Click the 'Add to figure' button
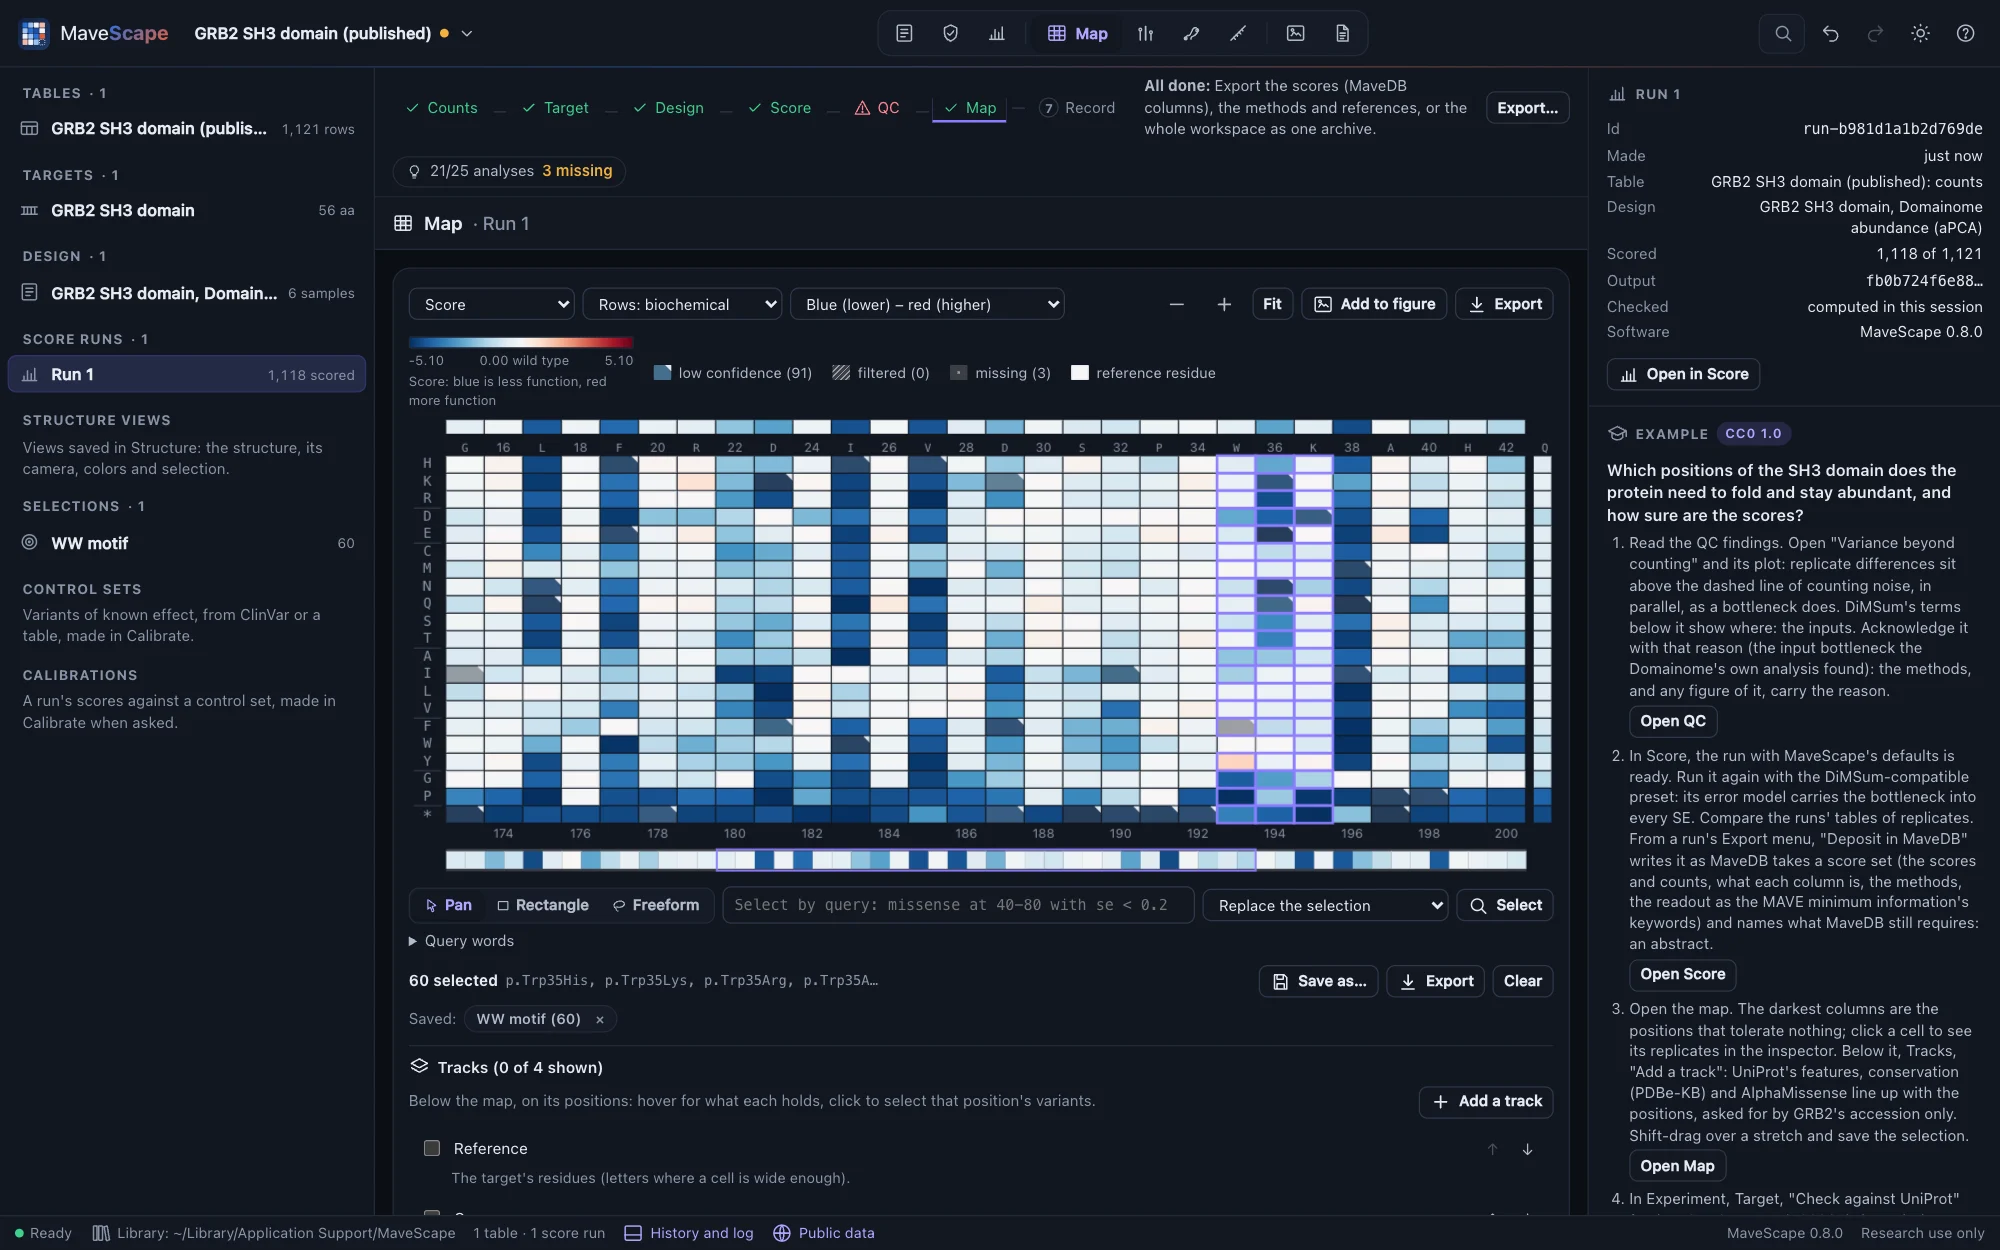 [1375, 305]
